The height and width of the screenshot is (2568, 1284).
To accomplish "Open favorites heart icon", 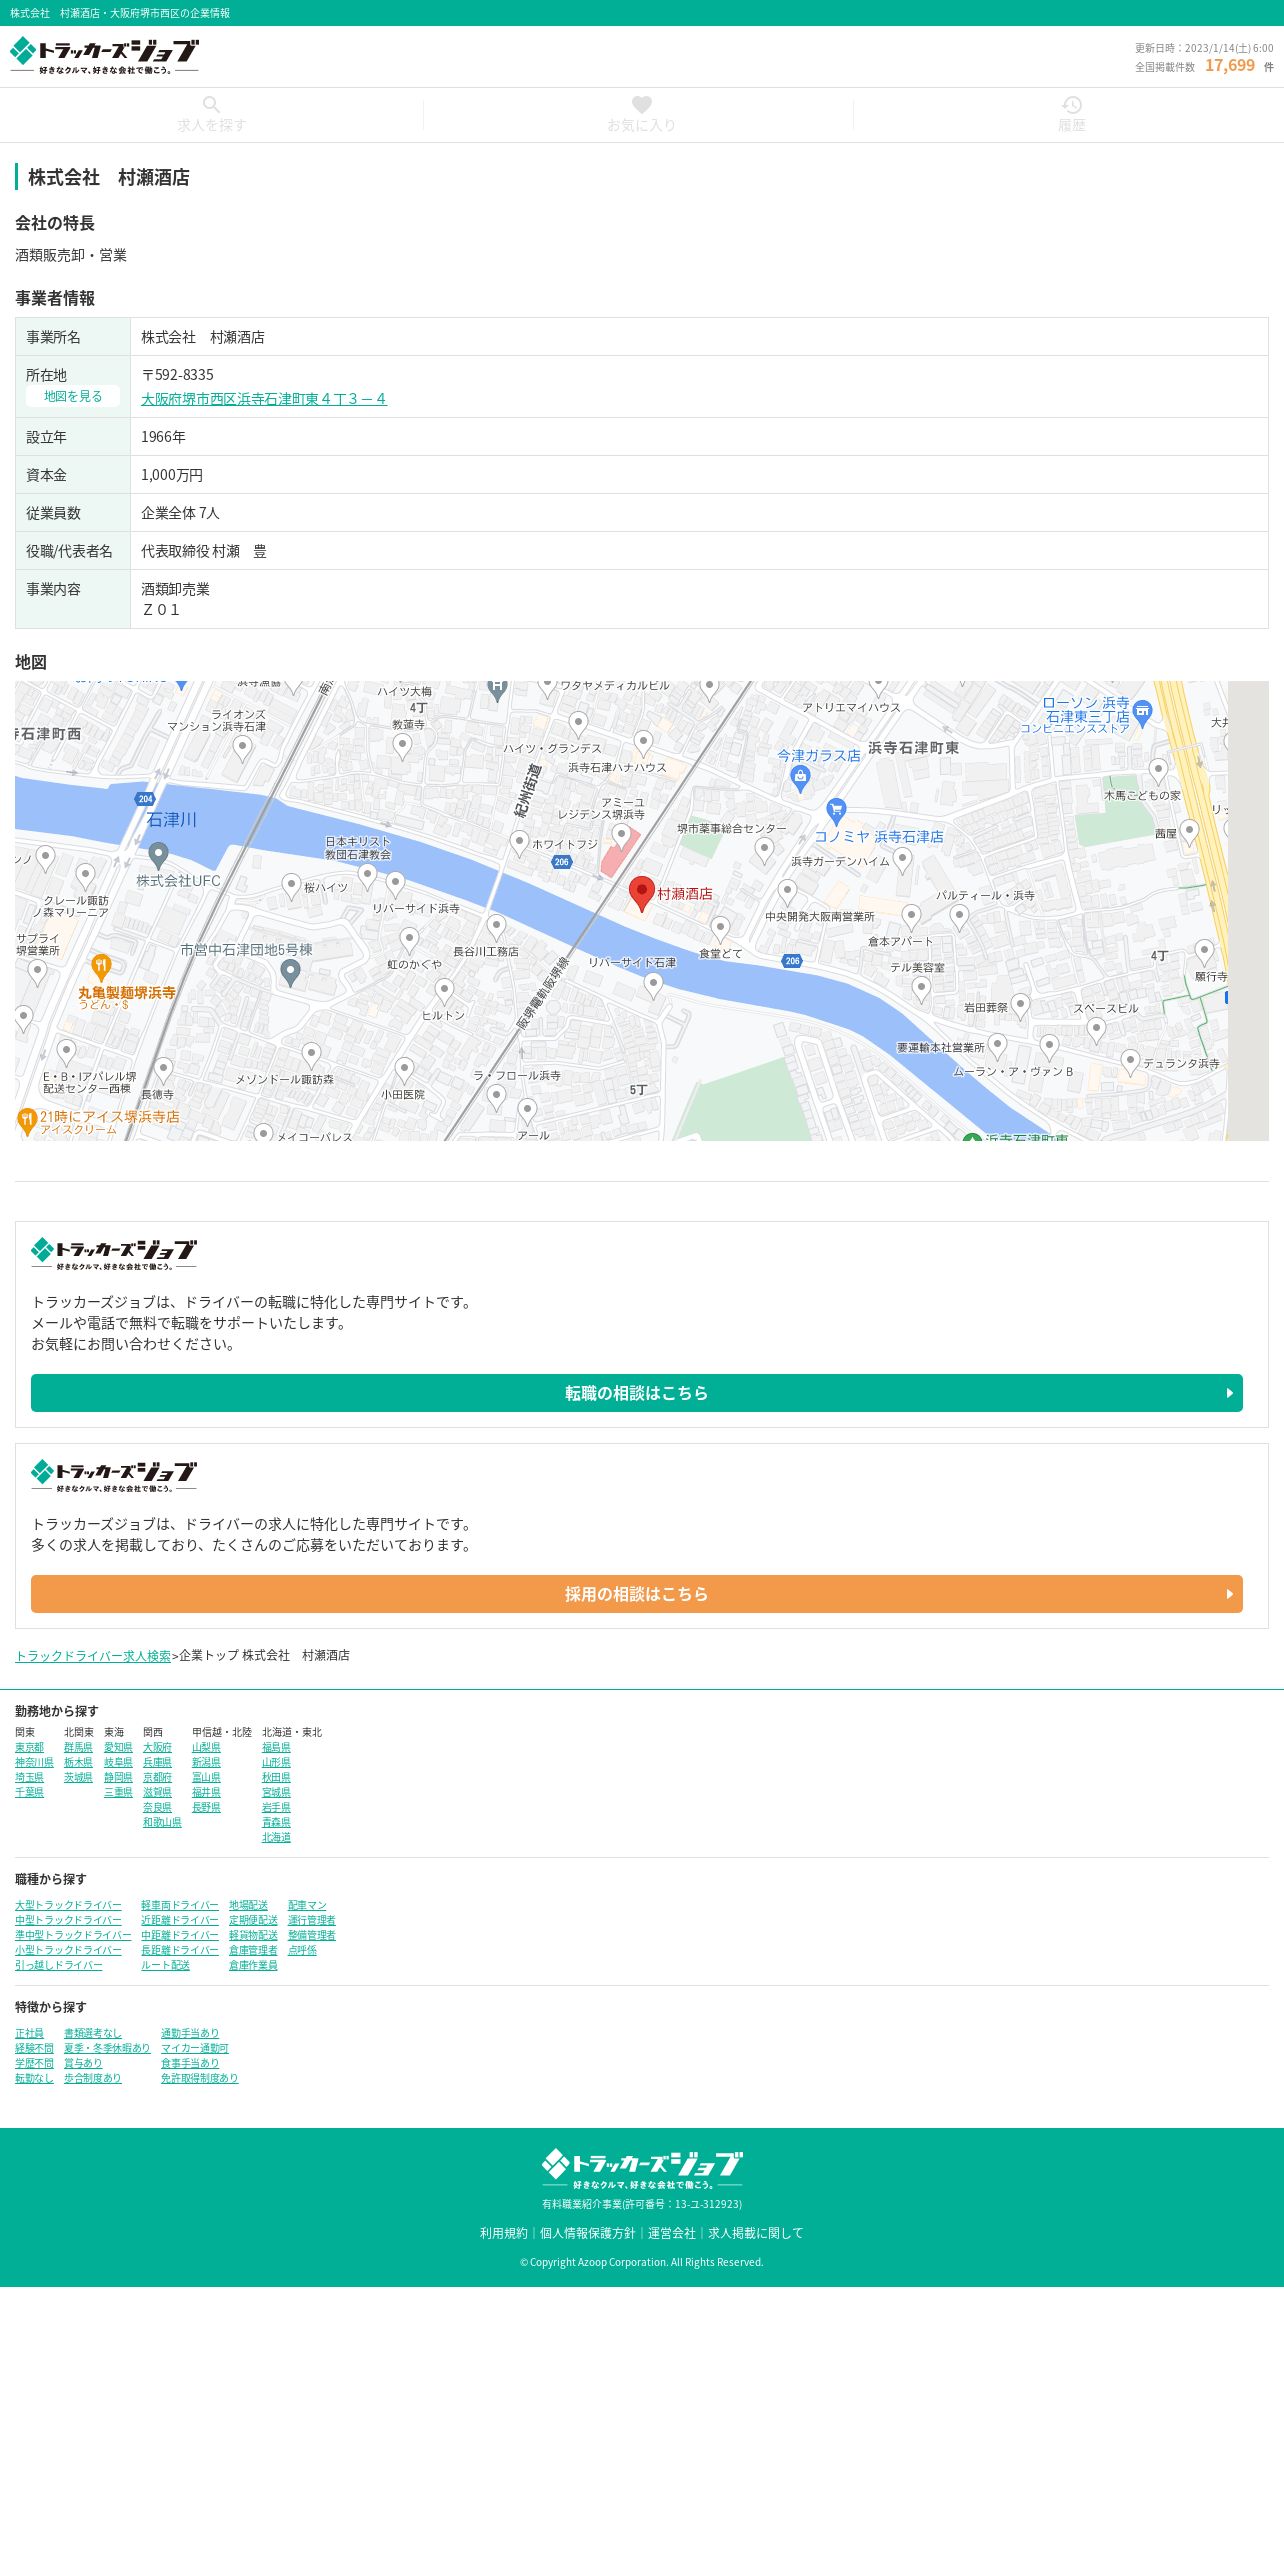I will tap(642, 105).
